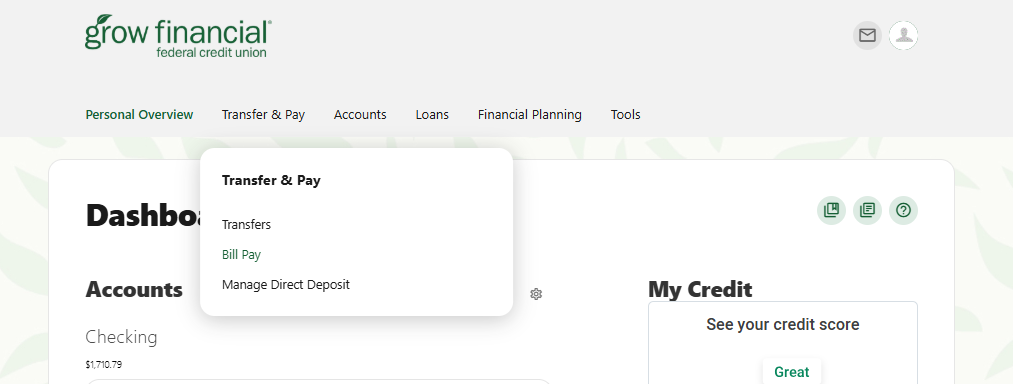Click the Great credit rating badge
The image size is (1013, 384).
pyautogui.click(x=791, y=372)
